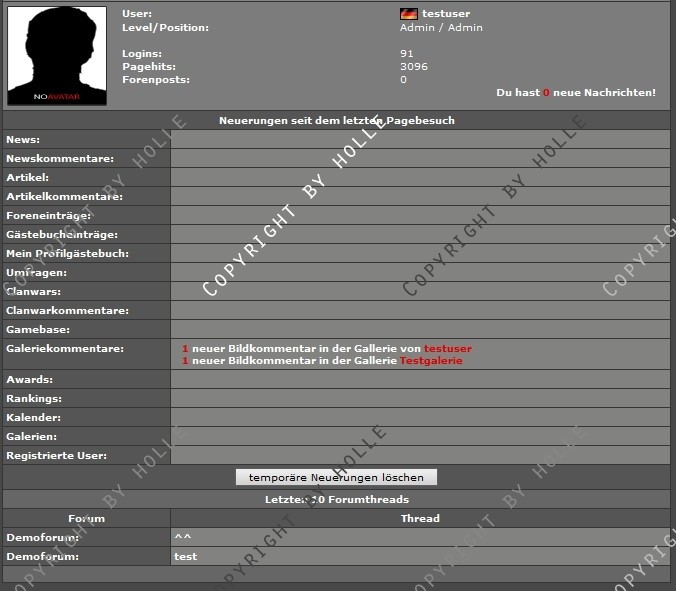The image size is (676, 591).
Task: Click the 'Umfragen:' row label
Action: [36, 272]
